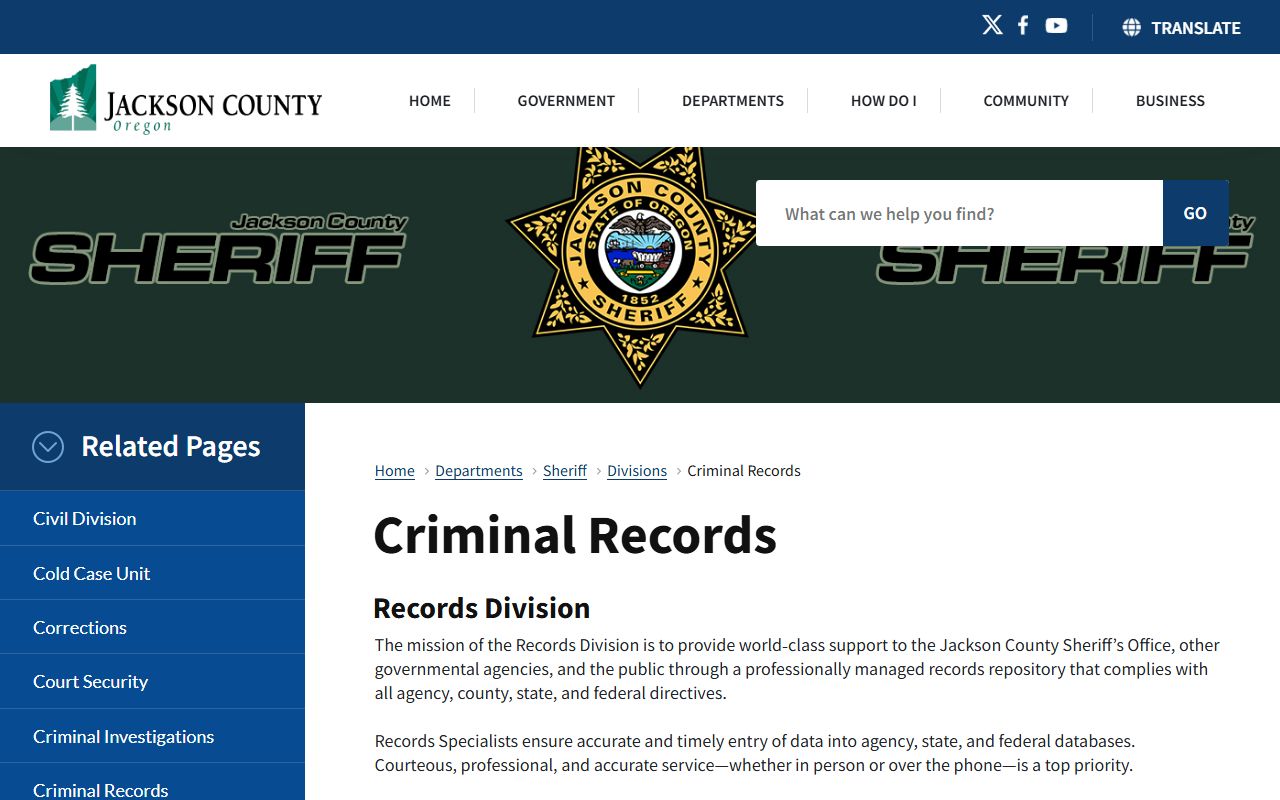Open the HOME menu item
This screenshot has height=800, width=1280.
[430, 101]
